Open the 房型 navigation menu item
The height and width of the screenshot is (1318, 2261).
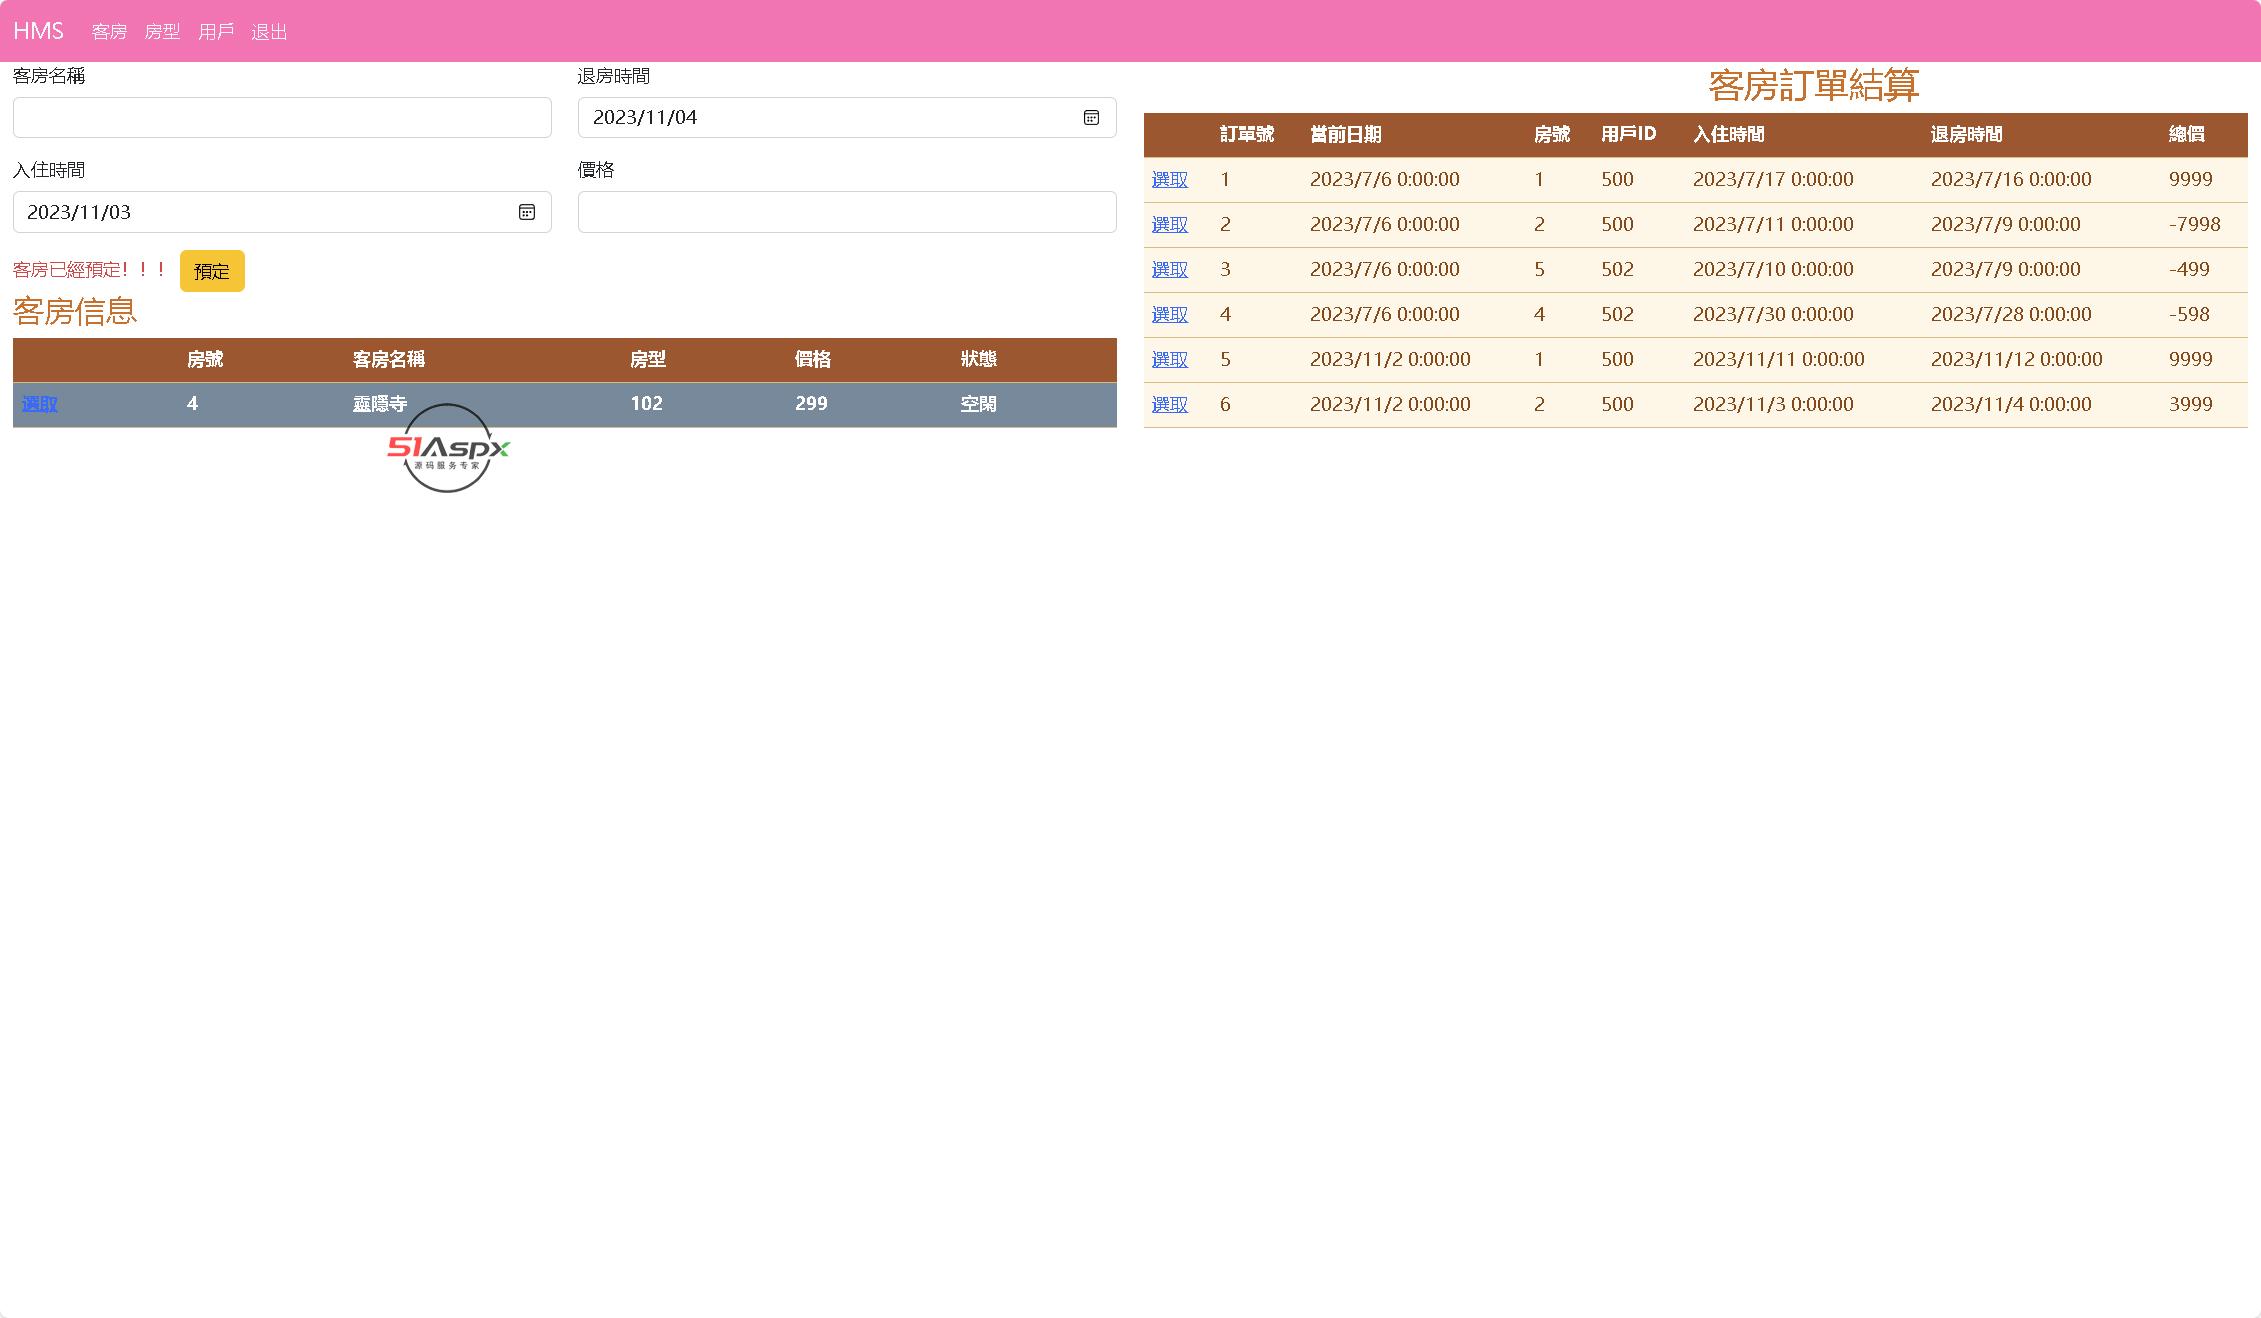[162, 32]
